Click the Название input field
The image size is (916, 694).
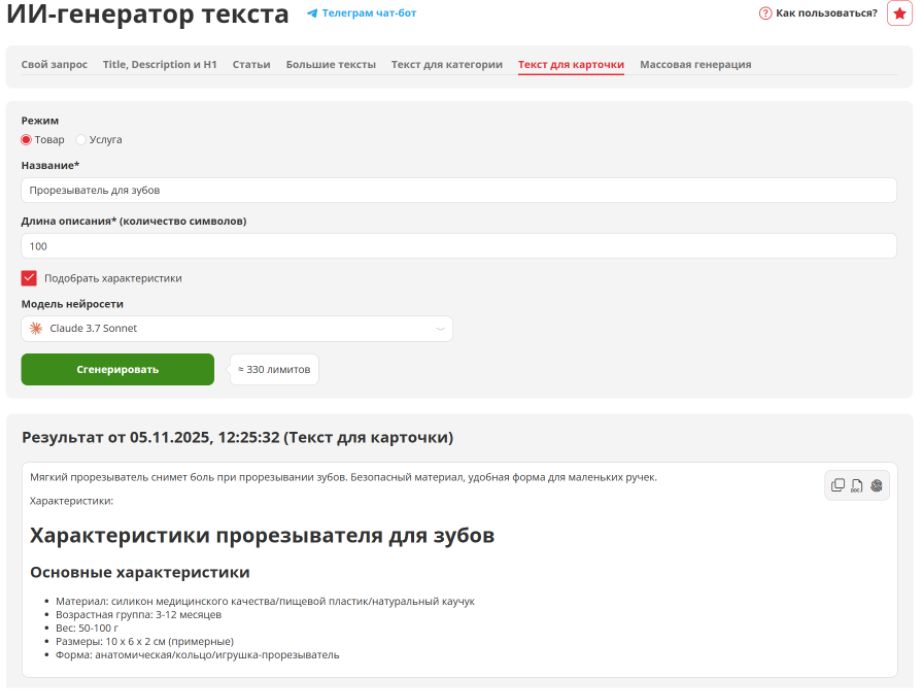tap(458, 190)
